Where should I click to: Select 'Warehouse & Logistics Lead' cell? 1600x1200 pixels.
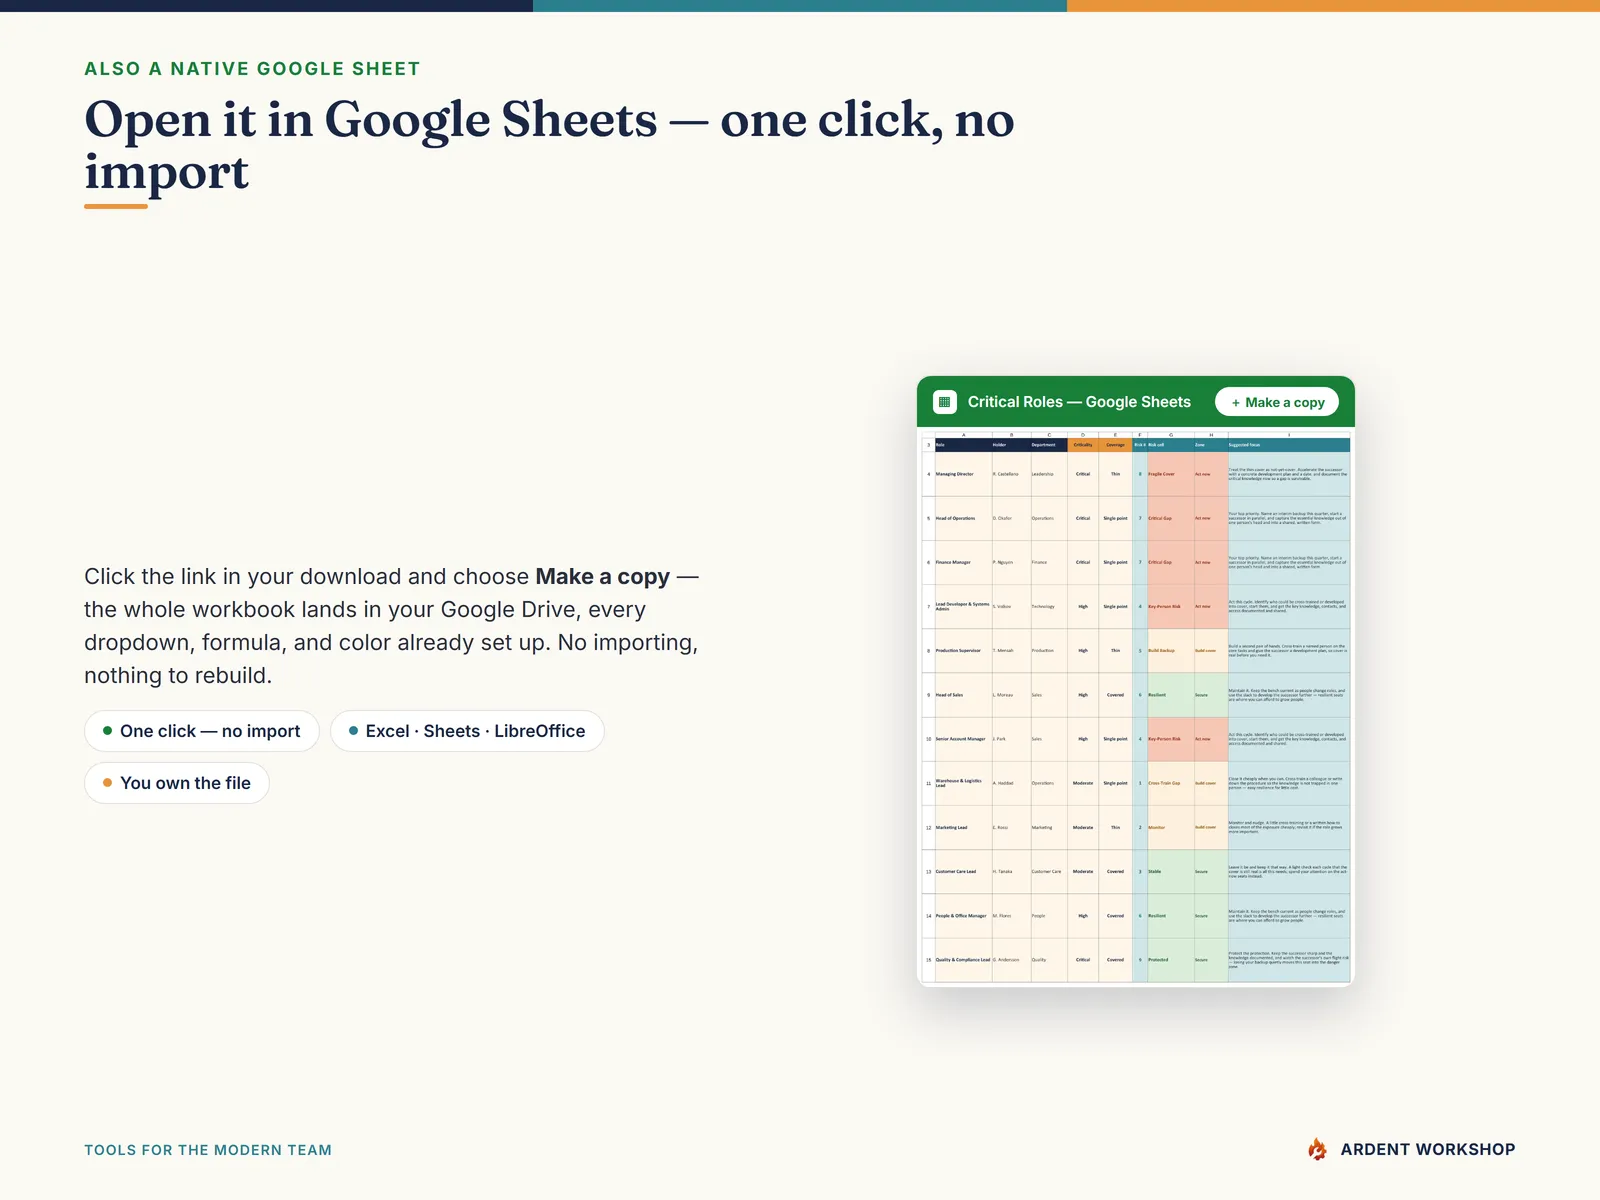[962, 783]
